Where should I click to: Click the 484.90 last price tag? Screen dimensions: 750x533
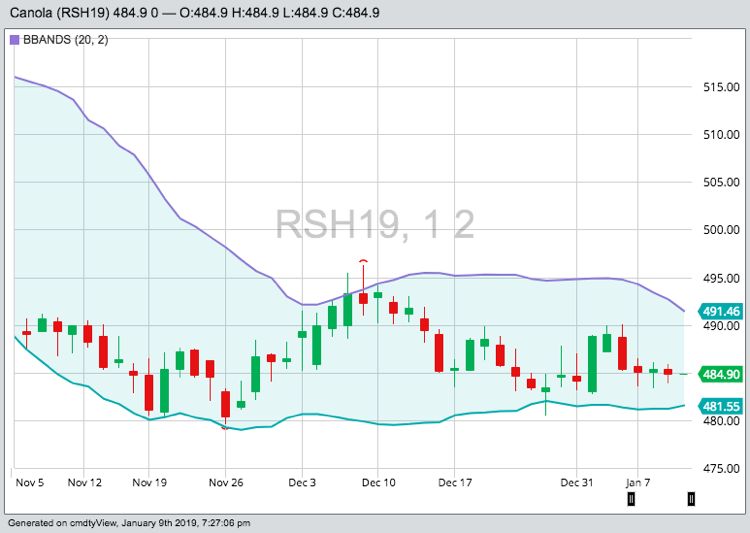tap(721, 374)
